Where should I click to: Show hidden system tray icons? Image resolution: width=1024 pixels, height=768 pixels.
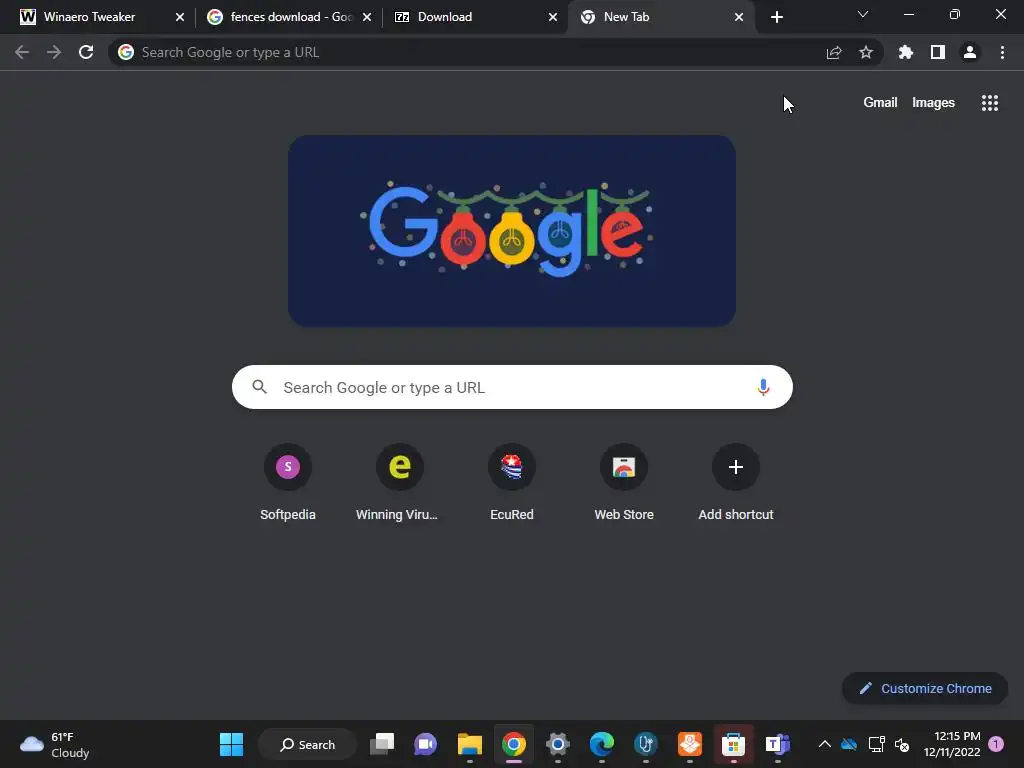point(825,744)
